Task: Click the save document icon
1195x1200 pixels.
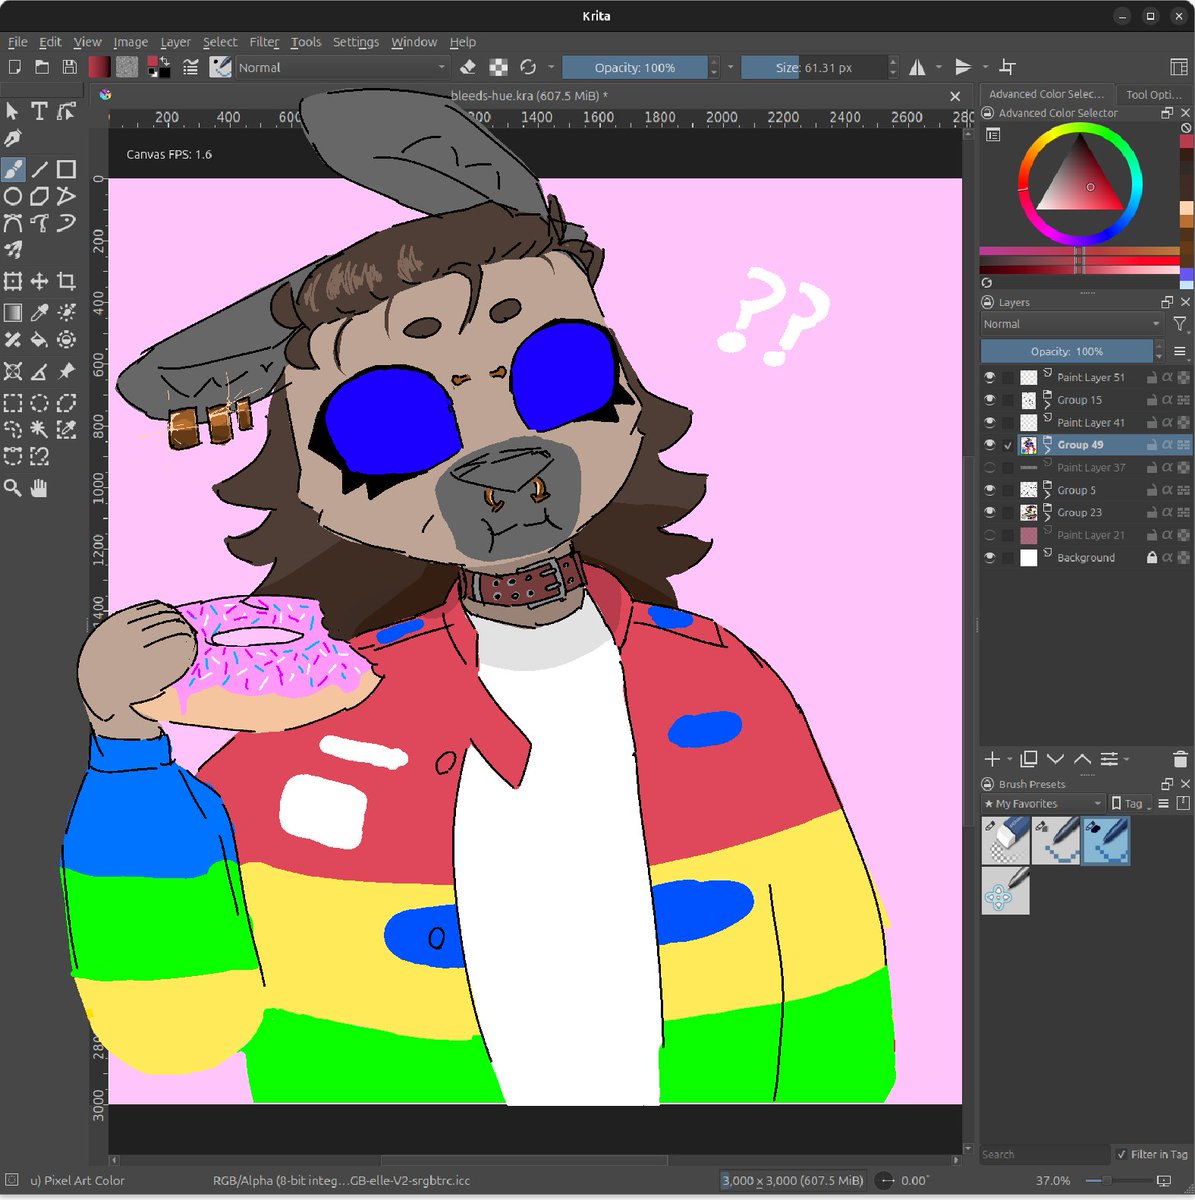Action: 69,67
